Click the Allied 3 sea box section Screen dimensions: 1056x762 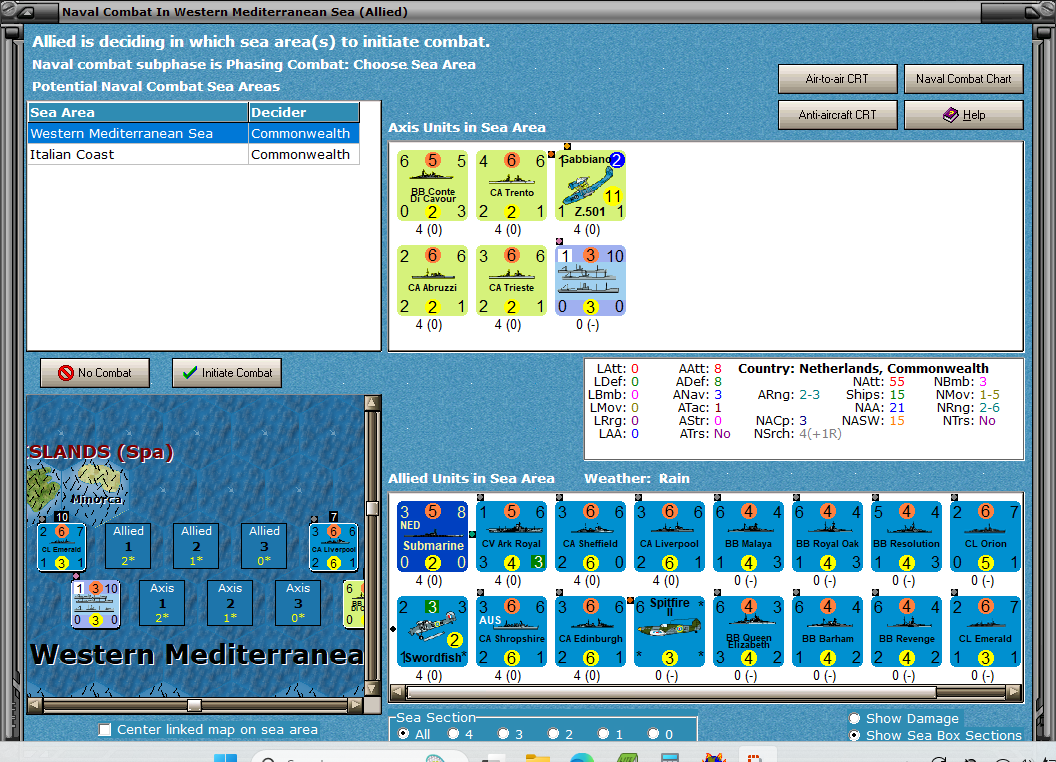(x=264, y=546)
